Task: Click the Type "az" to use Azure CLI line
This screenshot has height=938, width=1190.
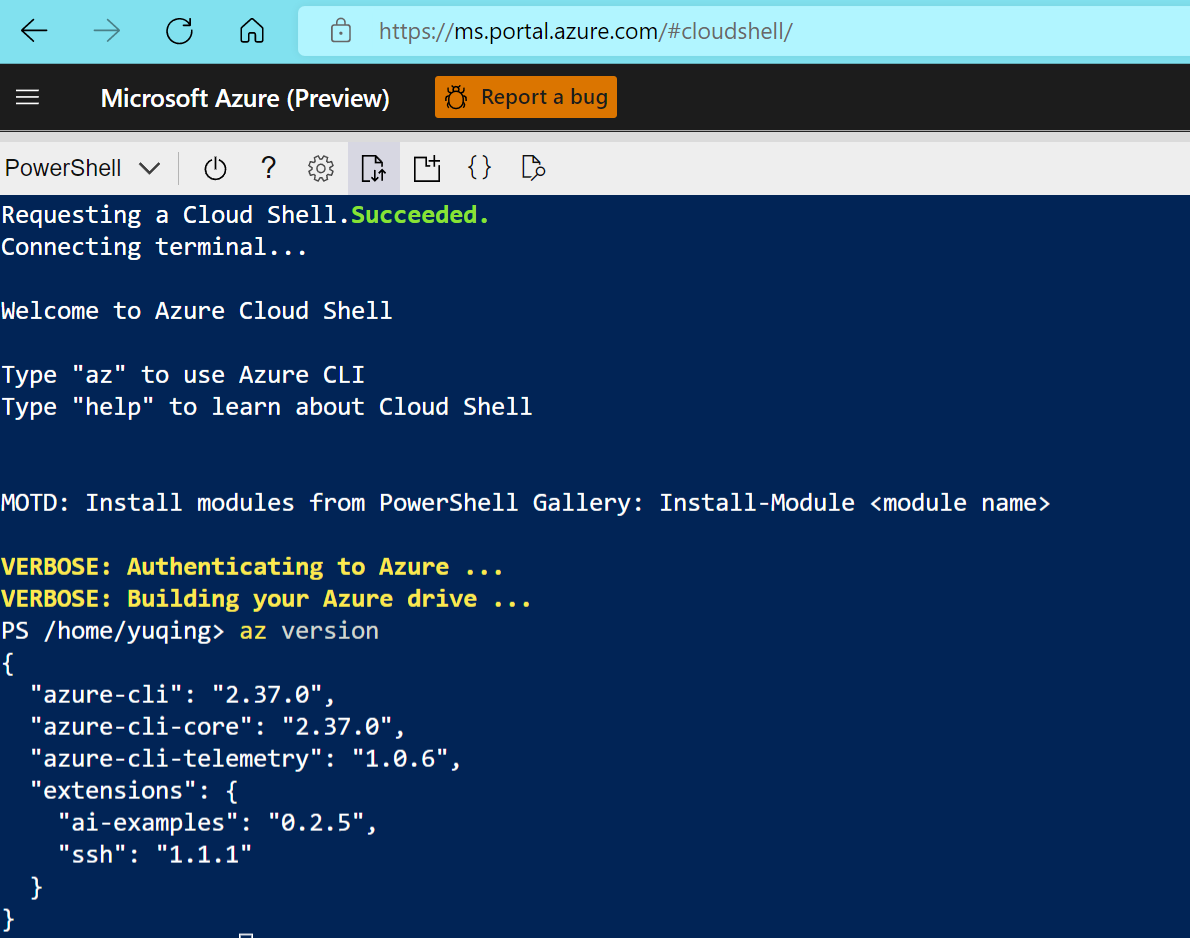Action: pyautogui.click(x=183, y=375)
